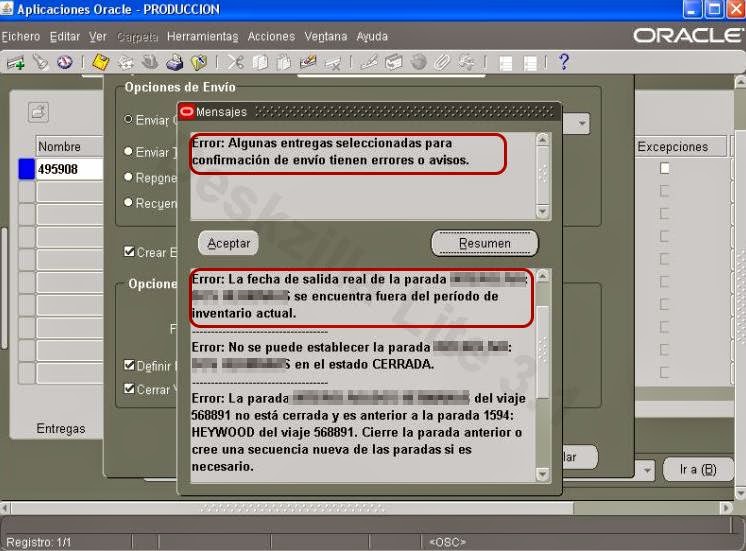Click upper message box scroll-up arrow
746x551 pixels.
pyautogui.click(x=543, y=140)
